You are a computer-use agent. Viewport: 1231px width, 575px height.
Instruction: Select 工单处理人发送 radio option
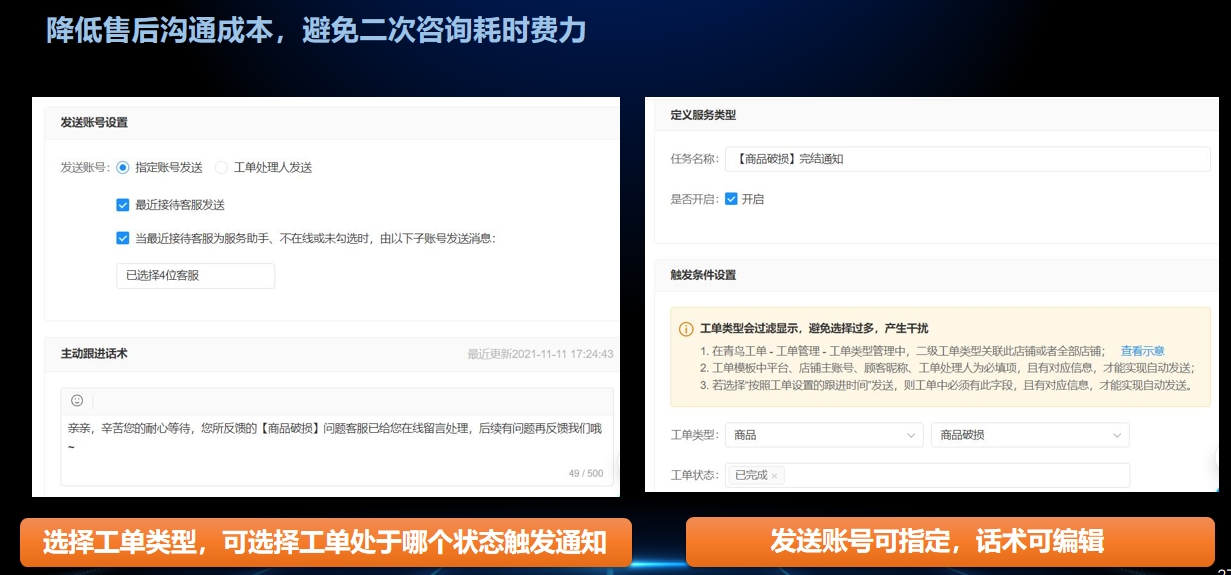coord(221,168)
